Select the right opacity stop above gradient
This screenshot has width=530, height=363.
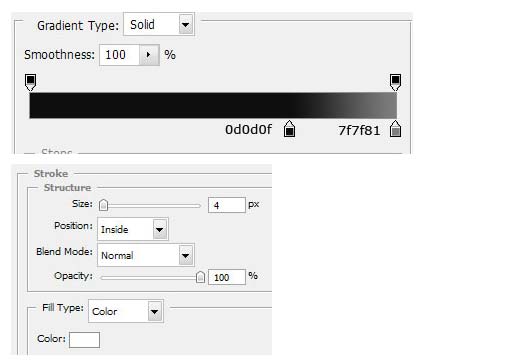[395, 82]
